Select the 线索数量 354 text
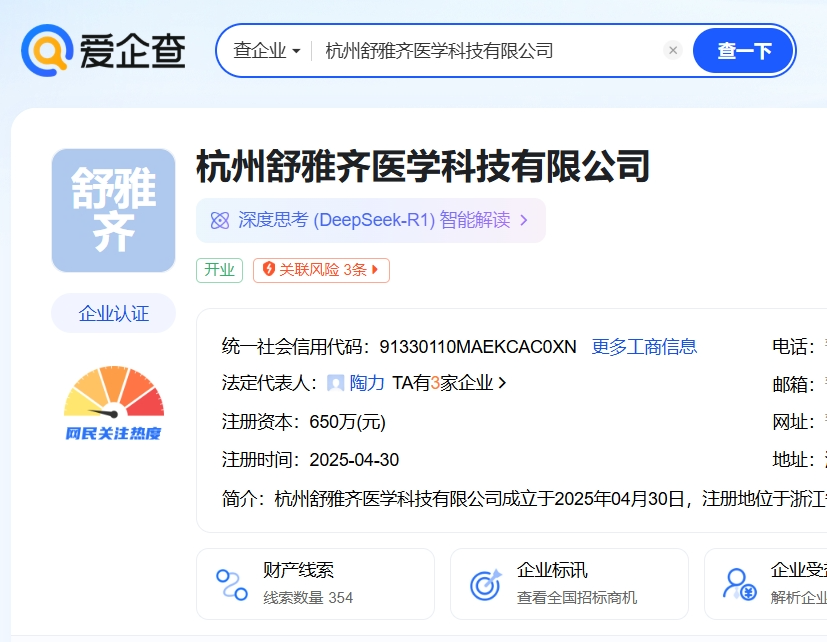 (x=308, y=598)
